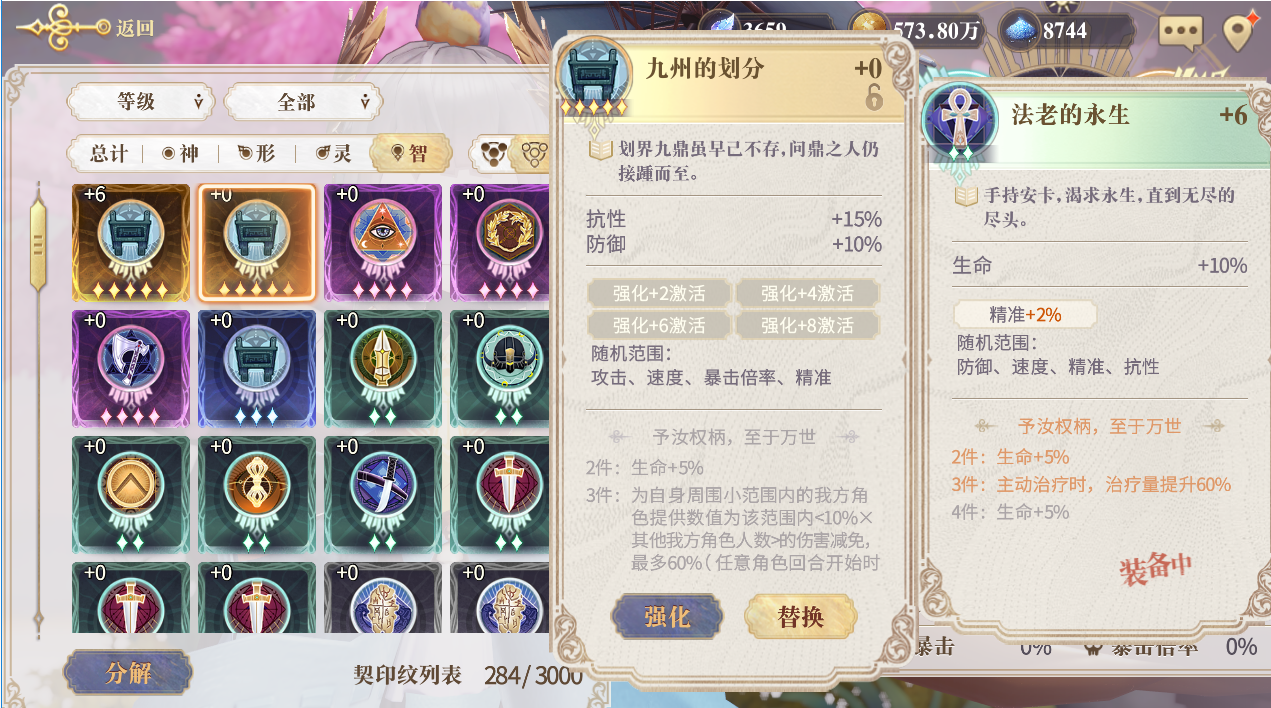Select the purple eye pyramid rune
This screenshot has height=708, width=1271.
coord(383,243)
